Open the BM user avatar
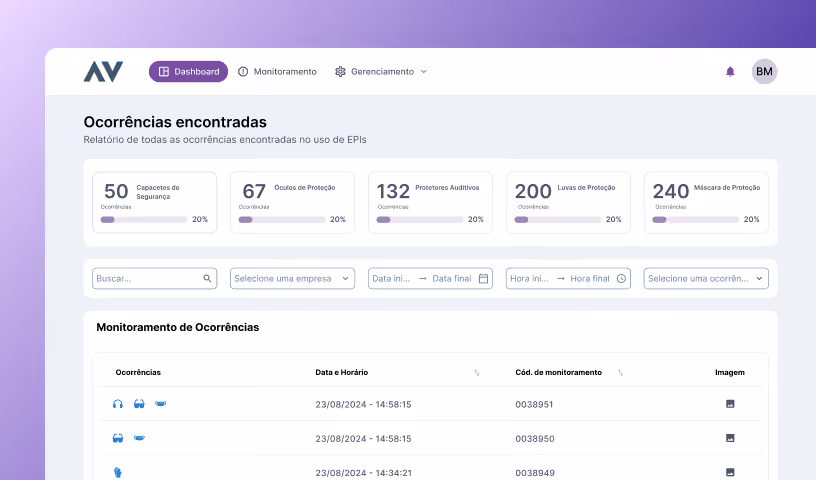The width and height of the screenshot is (816, 480). (x=764, y=71)
